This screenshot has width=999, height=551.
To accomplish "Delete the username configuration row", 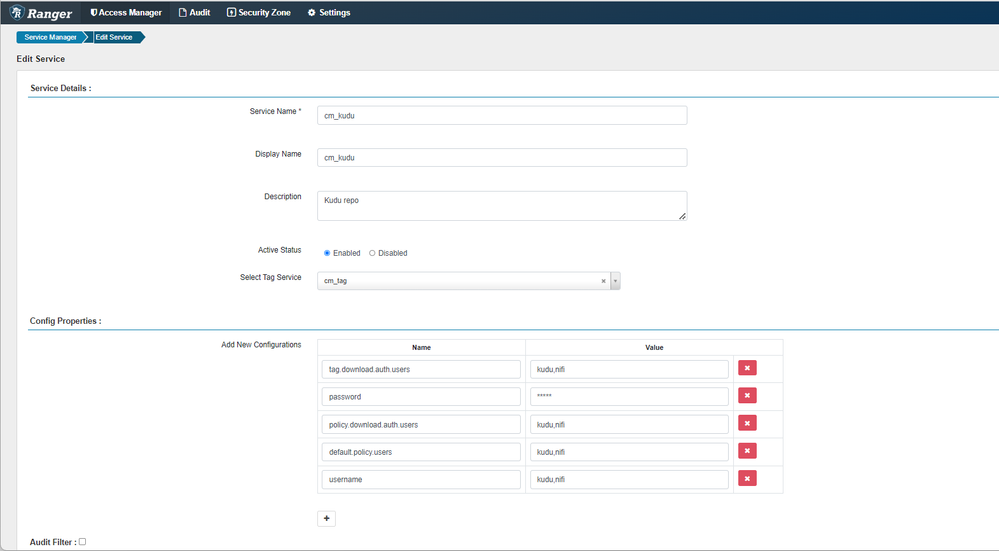I will [x=747, y=478].
